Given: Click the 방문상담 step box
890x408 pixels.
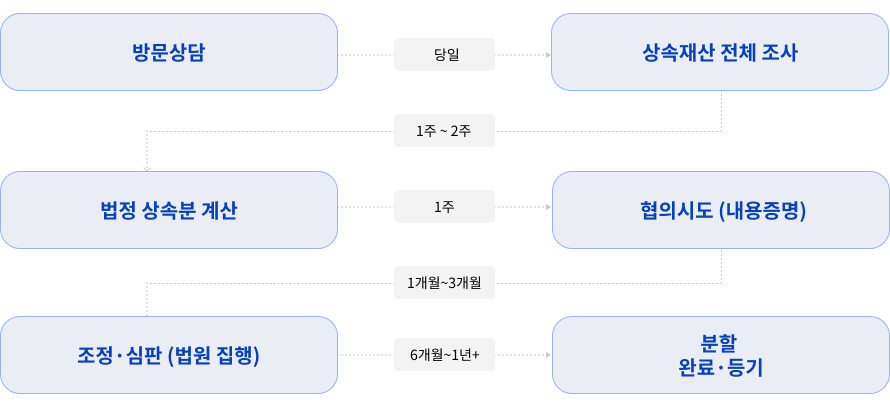Looking at the screenshot, I should click(169, 52).
